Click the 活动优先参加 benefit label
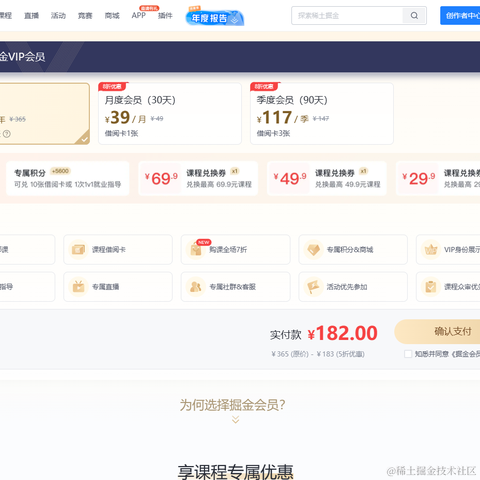The width and height of the screenshot is (480, 480). (347, 287)
